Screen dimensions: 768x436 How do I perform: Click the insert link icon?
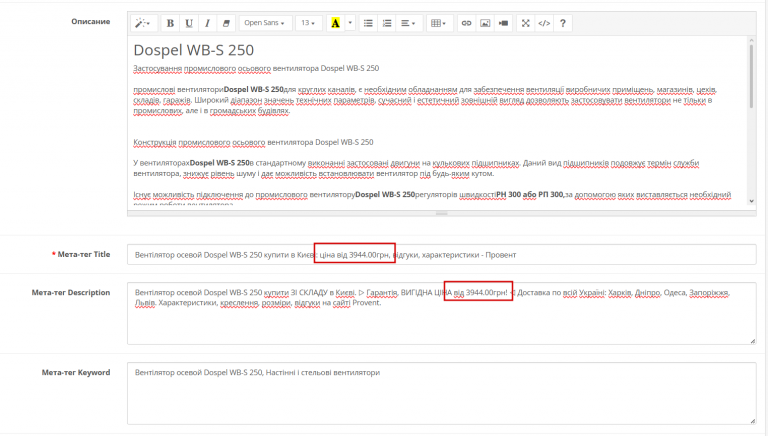coord(466,23)
